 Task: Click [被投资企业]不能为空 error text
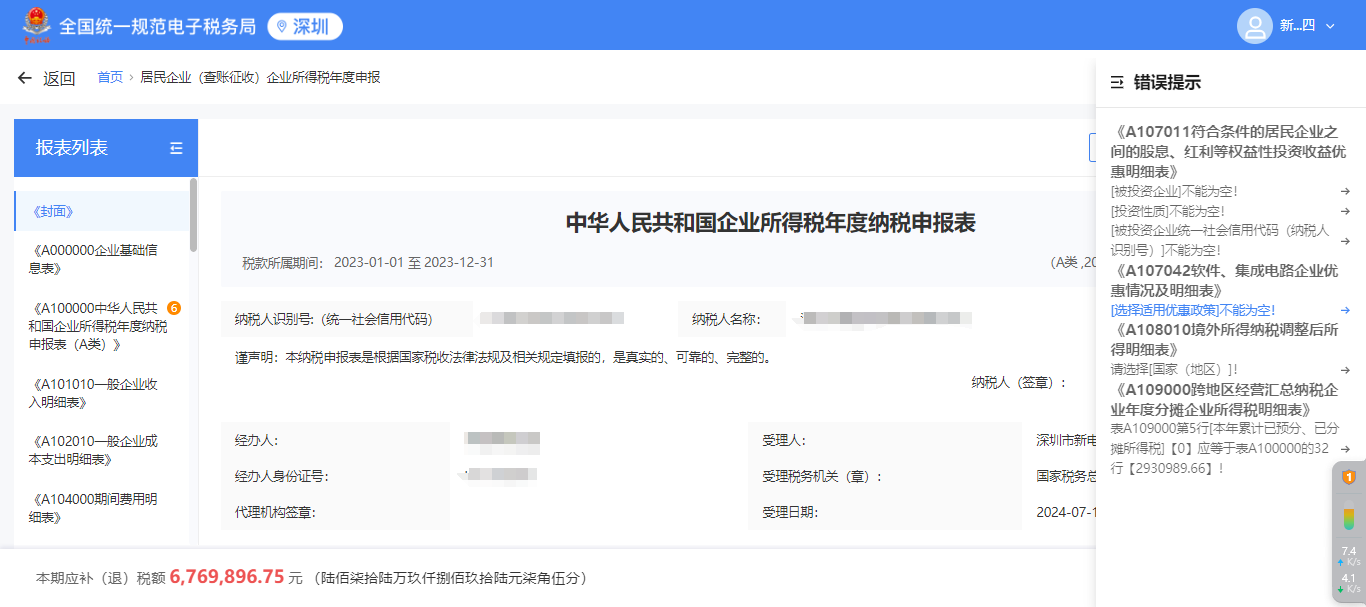point(1174,191)
